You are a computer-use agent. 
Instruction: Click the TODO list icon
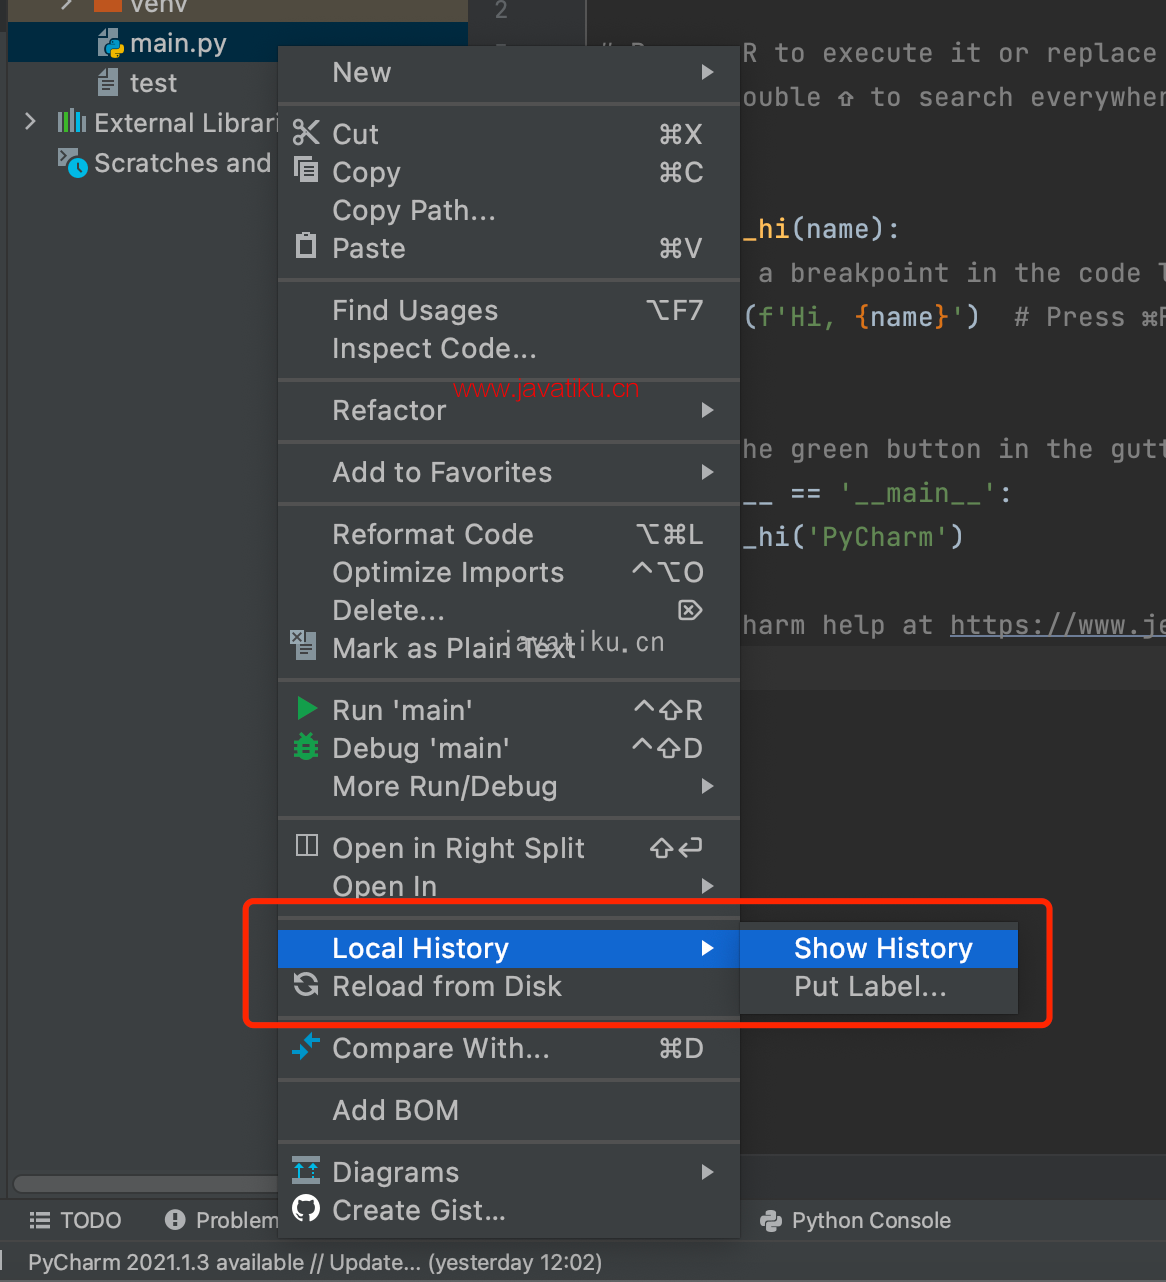click(40, 1220)
